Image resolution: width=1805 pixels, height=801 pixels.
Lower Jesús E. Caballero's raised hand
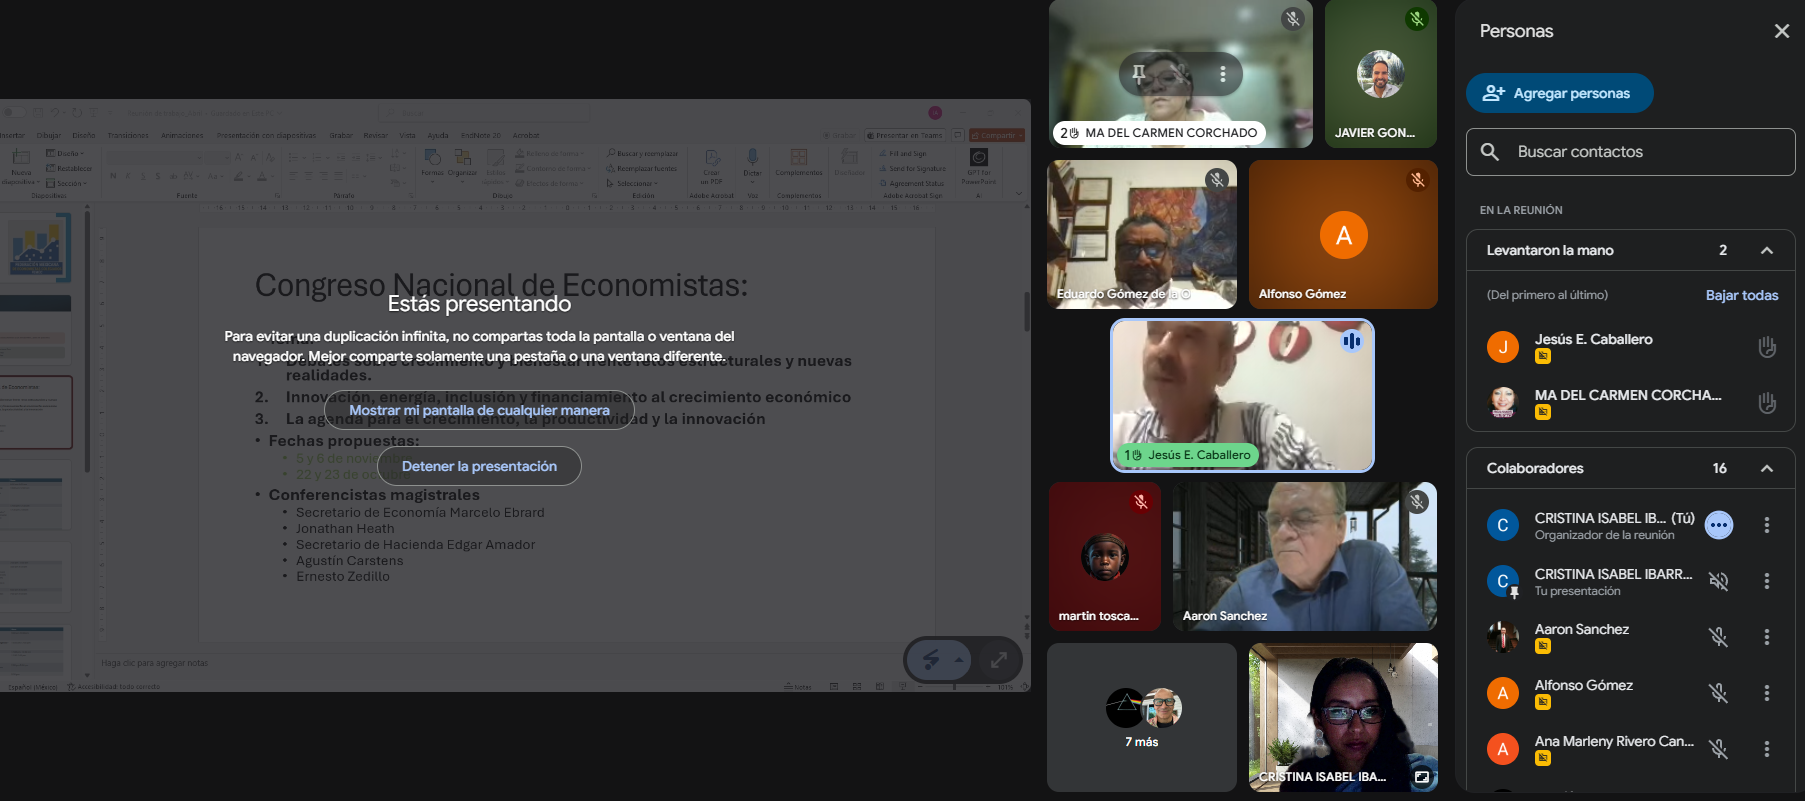click(1767, 347)
